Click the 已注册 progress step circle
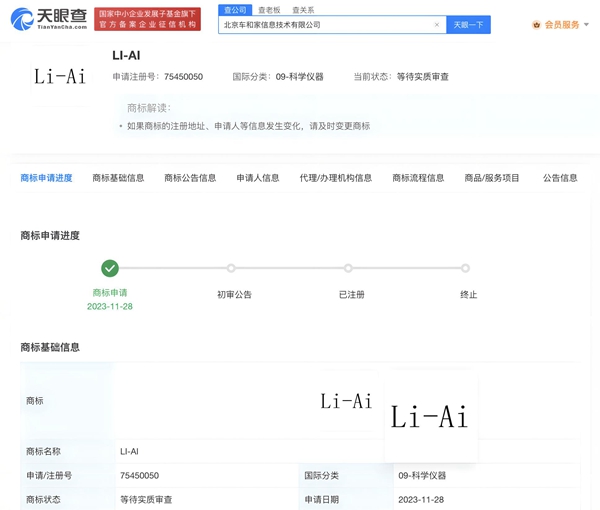 348,268
